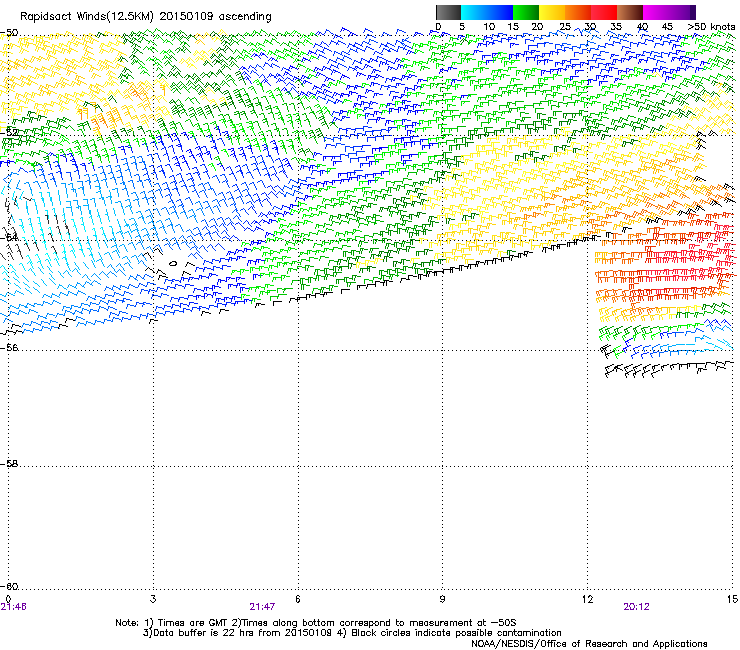Click the purple "21:47" time label
The width and height of the screenshot is (740, 650).
coord(262,607)
